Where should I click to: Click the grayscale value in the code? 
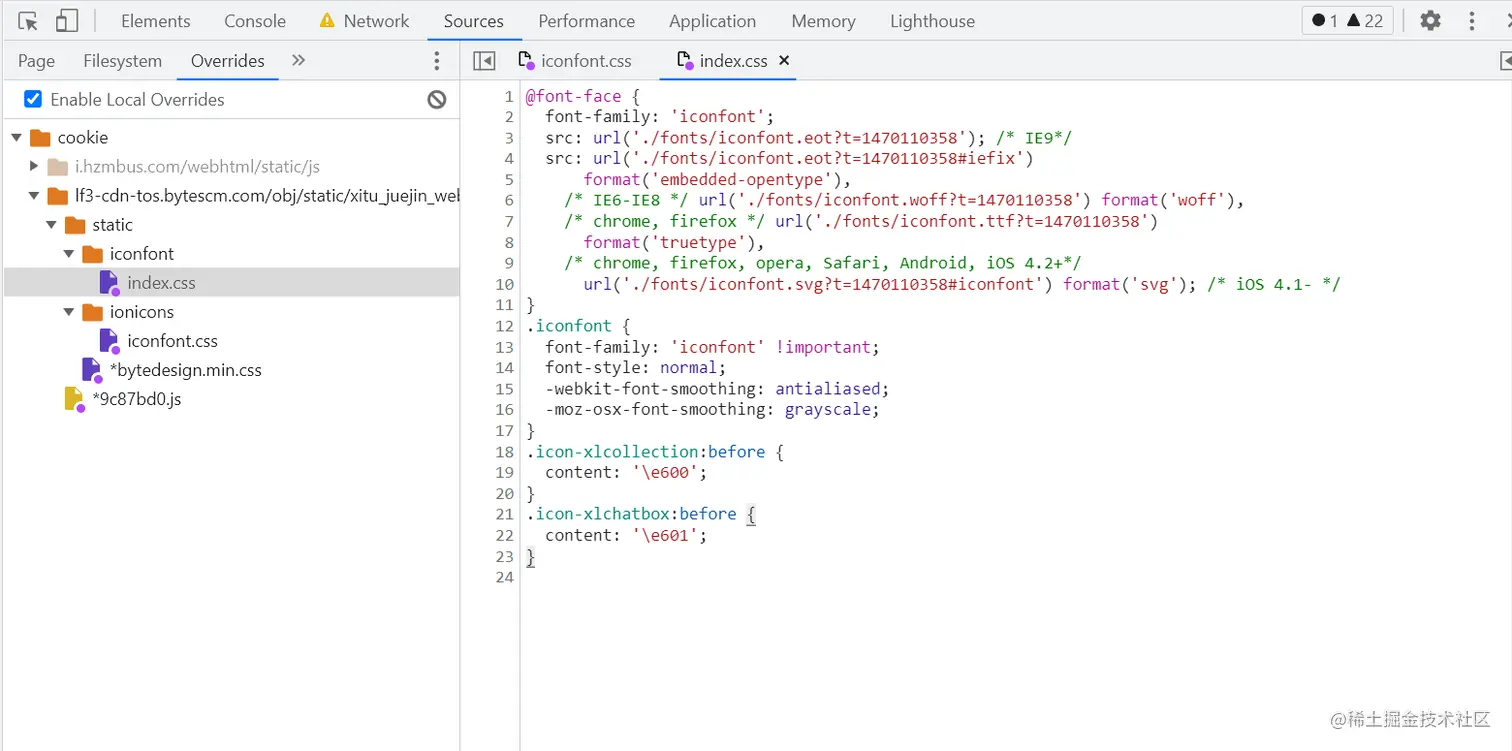click(x=828, y=410)
